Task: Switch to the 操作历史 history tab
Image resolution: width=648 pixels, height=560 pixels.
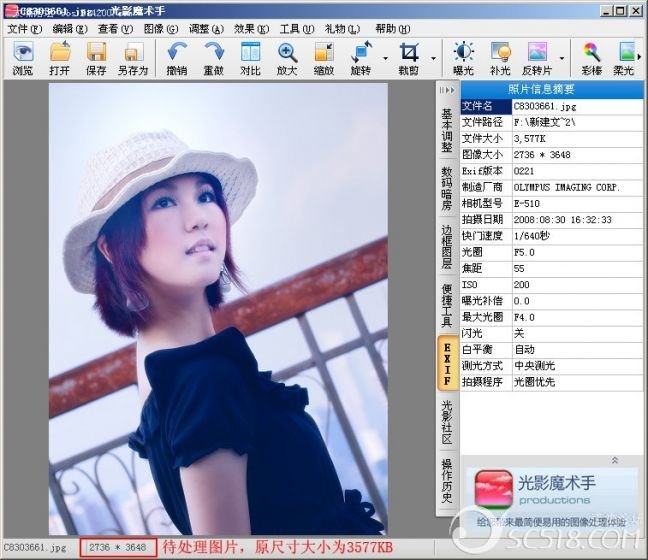Action: point(447,481)
